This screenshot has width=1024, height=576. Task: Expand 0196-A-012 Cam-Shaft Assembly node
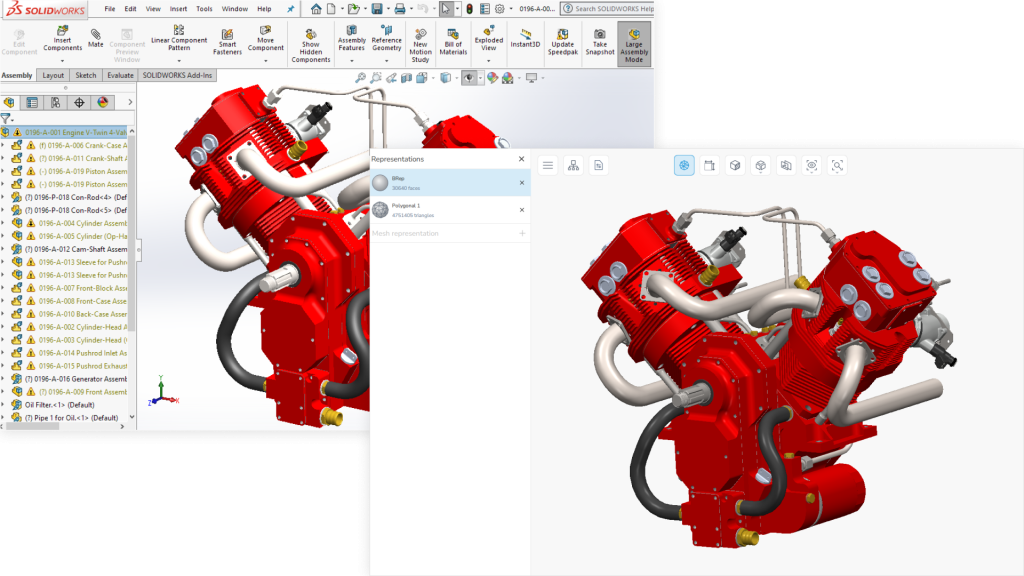tap(3, 249)
